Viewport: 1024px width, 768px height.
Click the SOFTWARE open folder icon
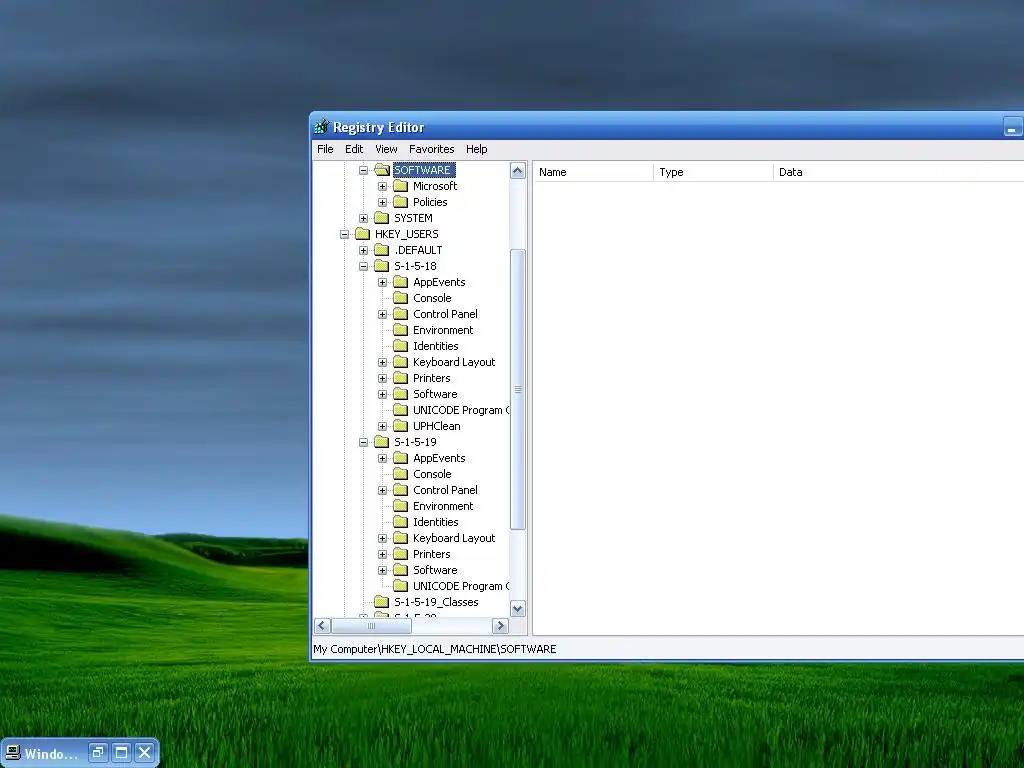tap(382, 170)
